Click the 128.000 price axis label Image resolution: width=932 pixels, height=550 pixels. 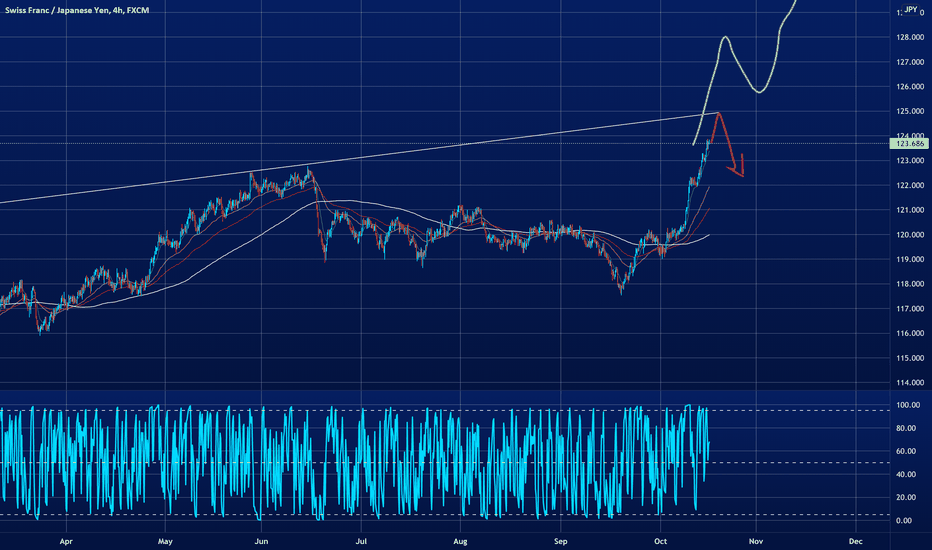910,37
